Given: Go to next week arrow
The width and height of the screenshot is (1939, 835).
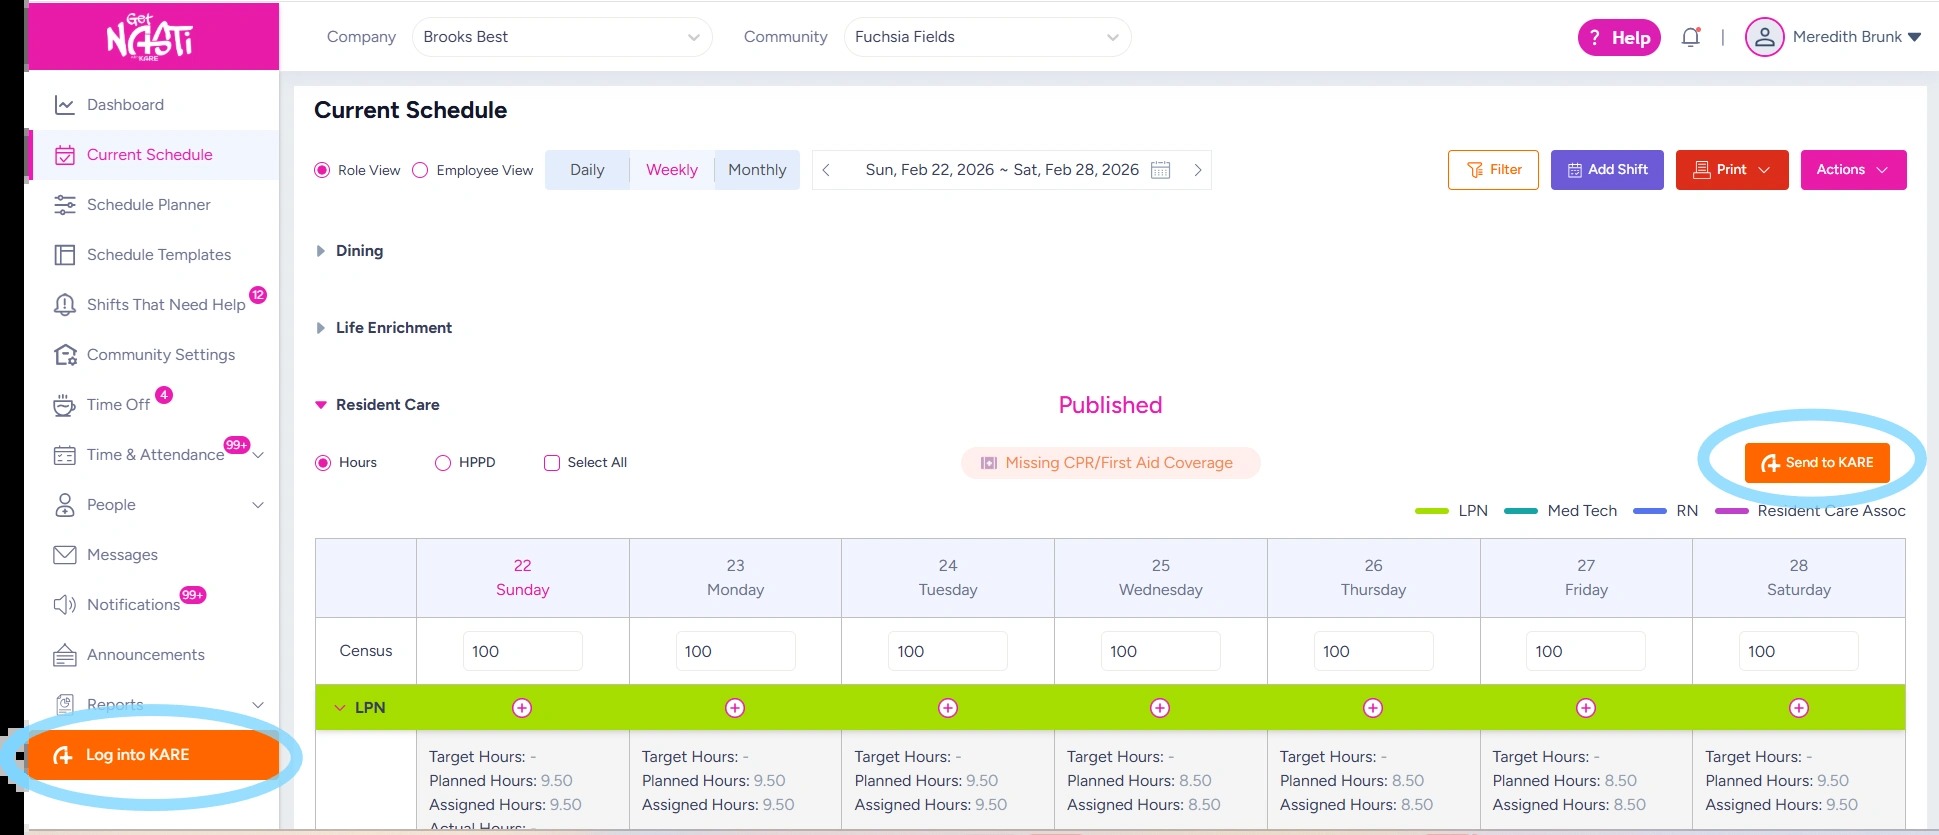Looking at the screenshot, I should (1197, 170).
